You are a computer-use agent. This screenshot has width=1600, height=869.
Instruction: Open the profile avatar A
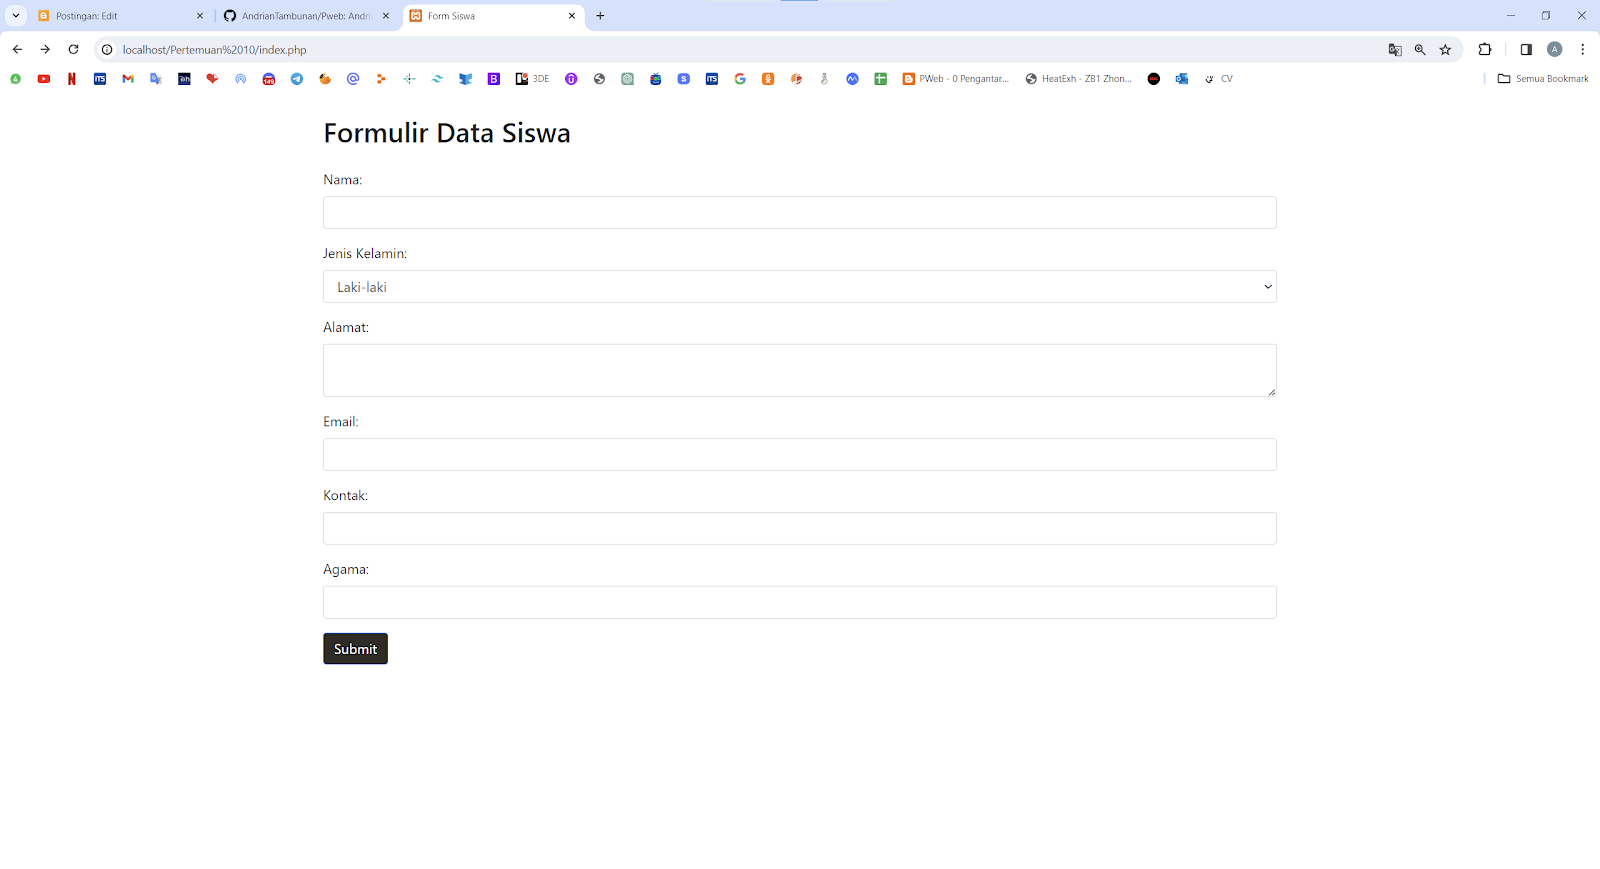(1555, 50)
